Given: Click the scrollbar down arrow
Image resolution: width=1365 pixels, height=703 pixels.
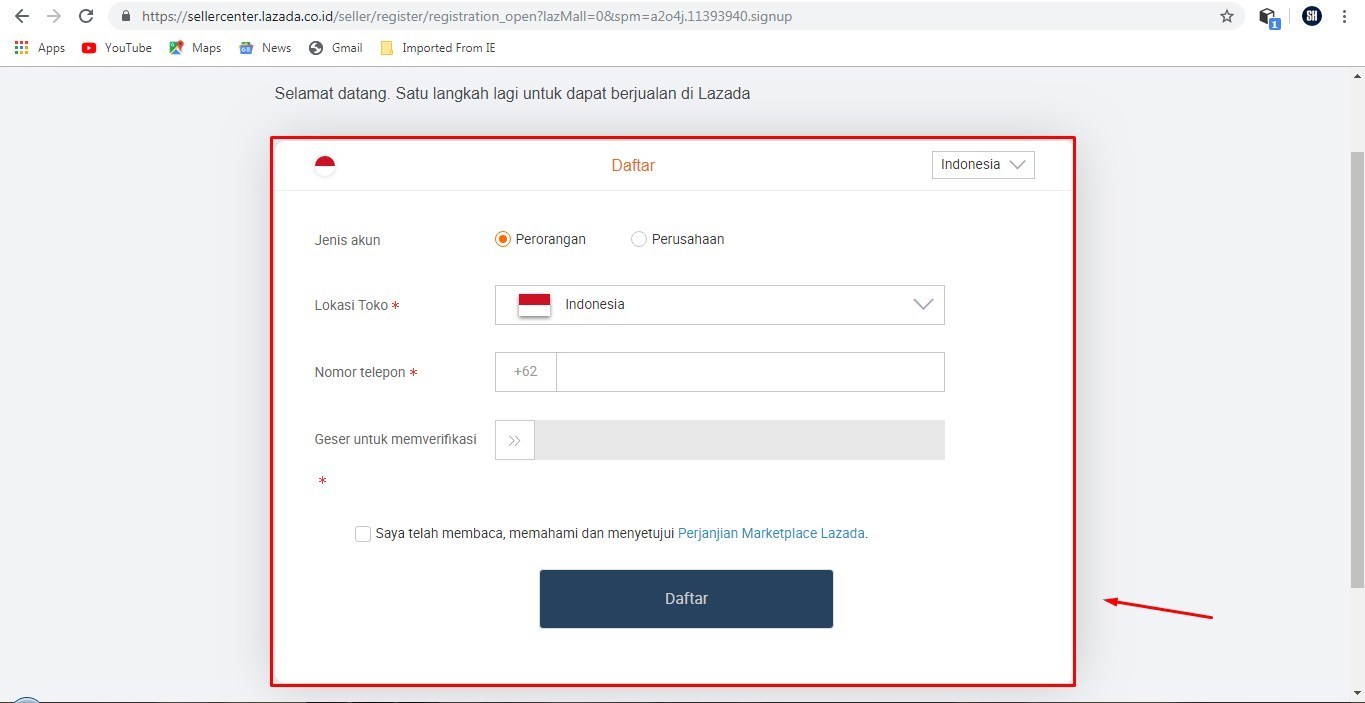Looking at the screenshot, I should 1357,693.
